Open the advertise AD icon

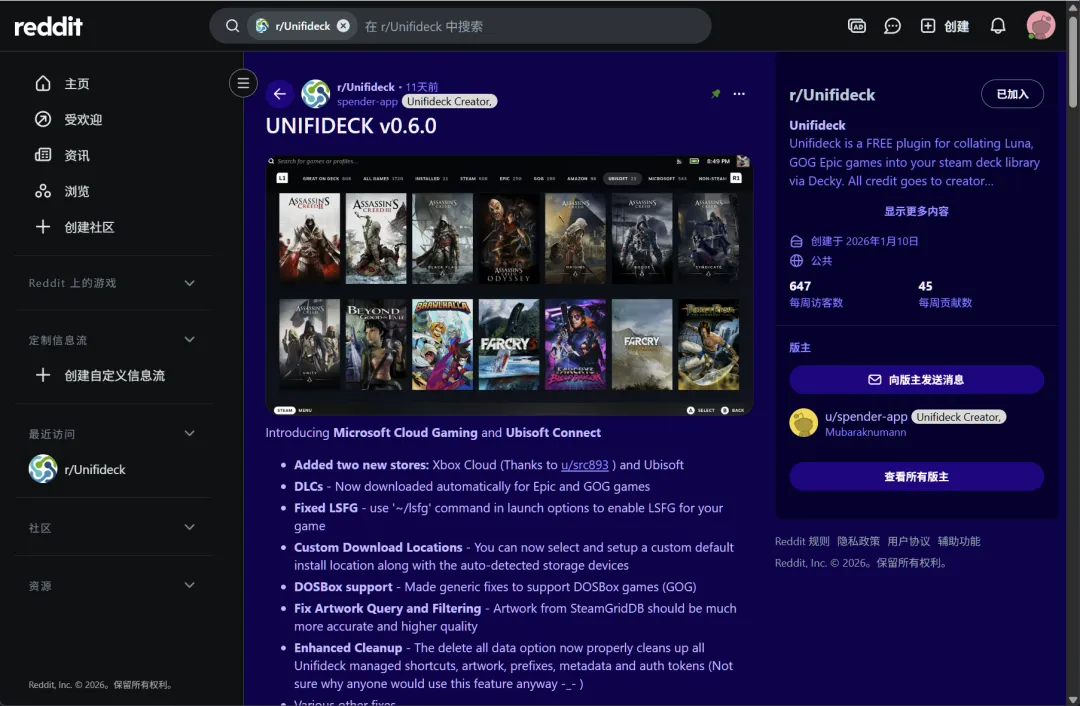pyautogui.click(x=856, y=26)
